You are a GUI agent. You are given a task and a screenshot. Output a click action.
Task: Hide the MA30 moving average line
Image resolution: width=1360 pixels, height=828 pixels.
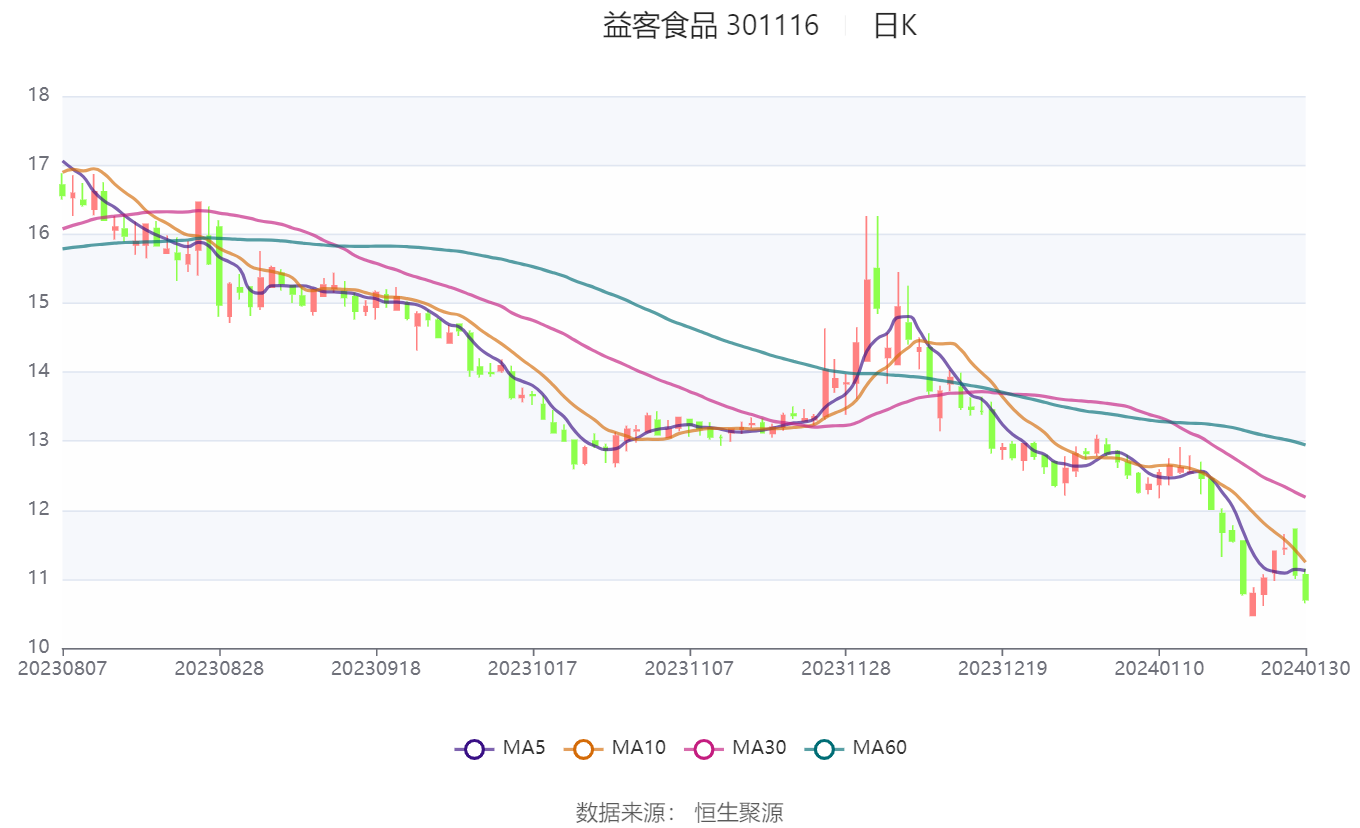tap(735, 747)
